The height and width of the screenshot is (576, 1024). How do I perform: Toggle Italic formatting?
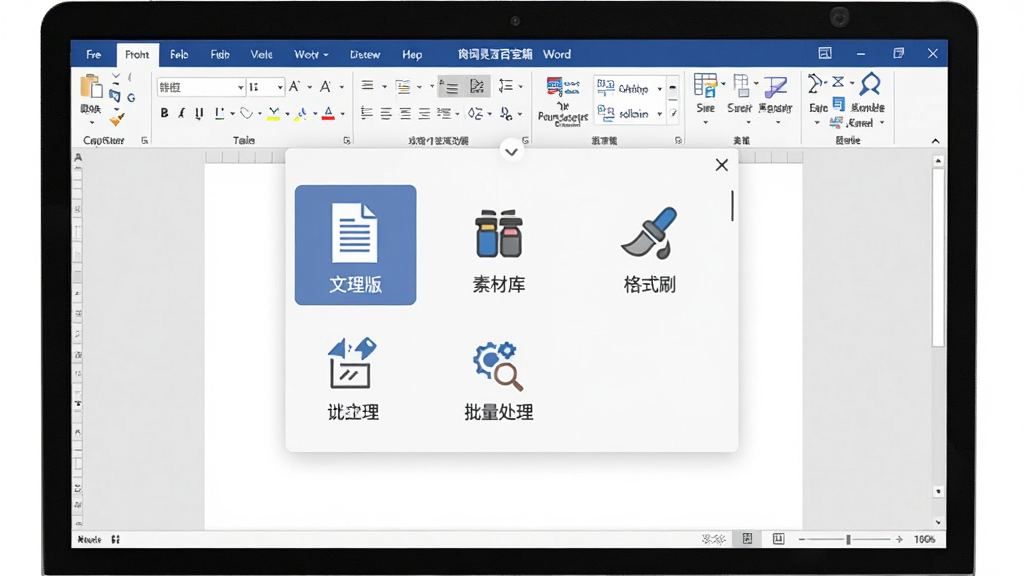pyautogui.click(x=182, y=114)
